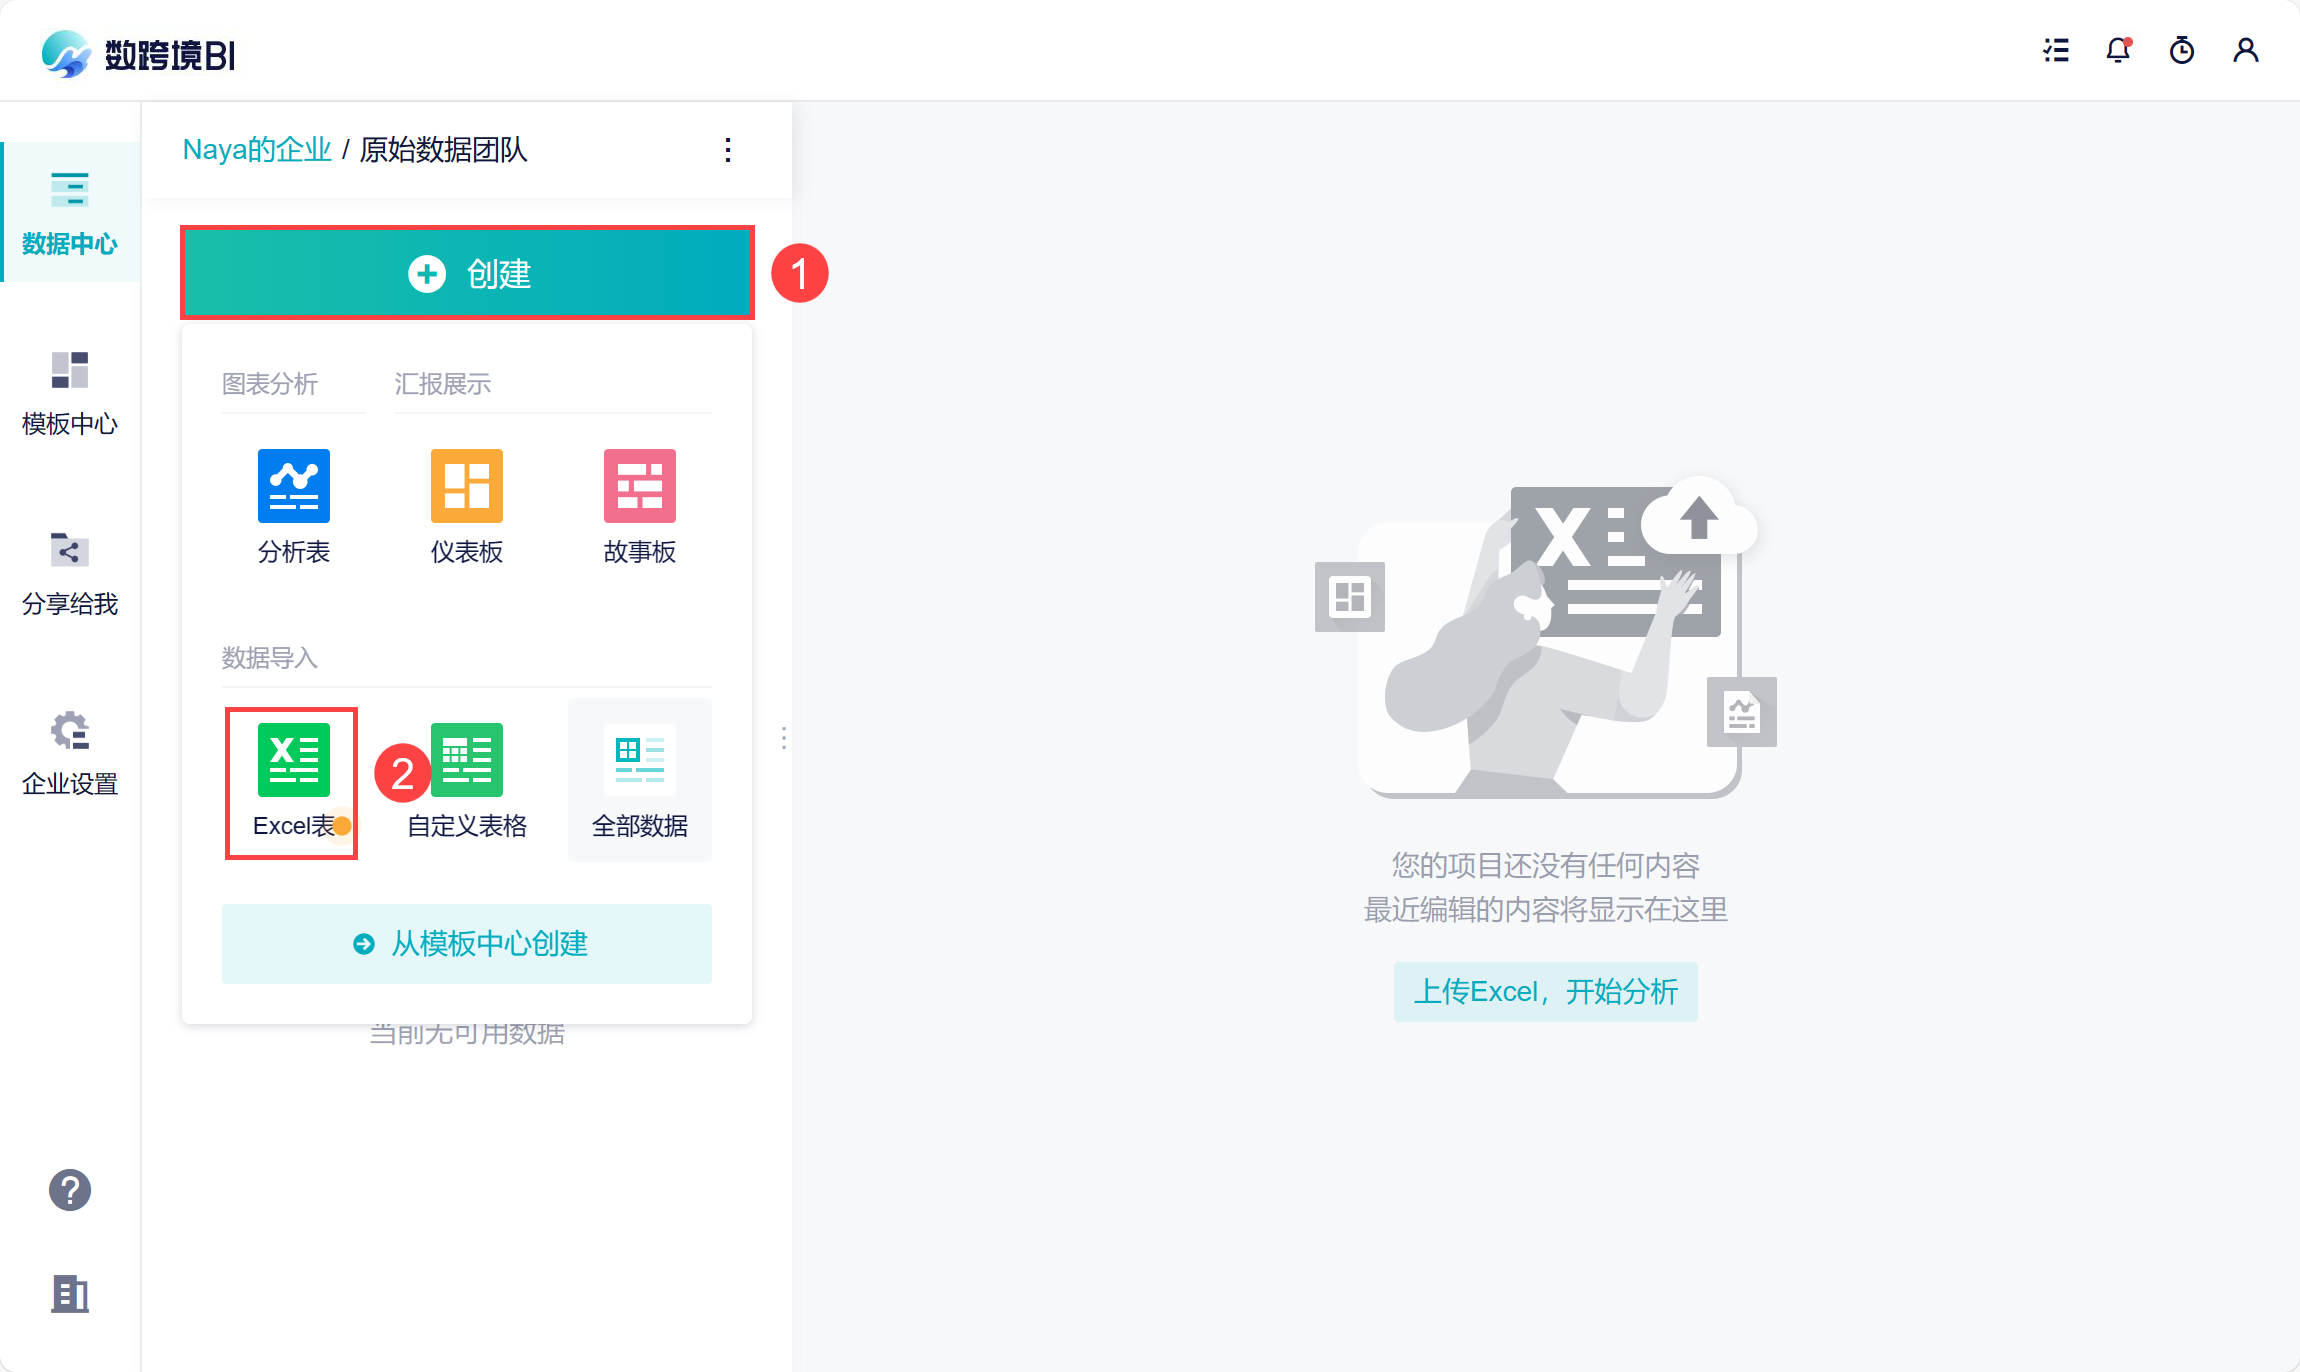Click the enterprise building icon in sidebar

70,1294
